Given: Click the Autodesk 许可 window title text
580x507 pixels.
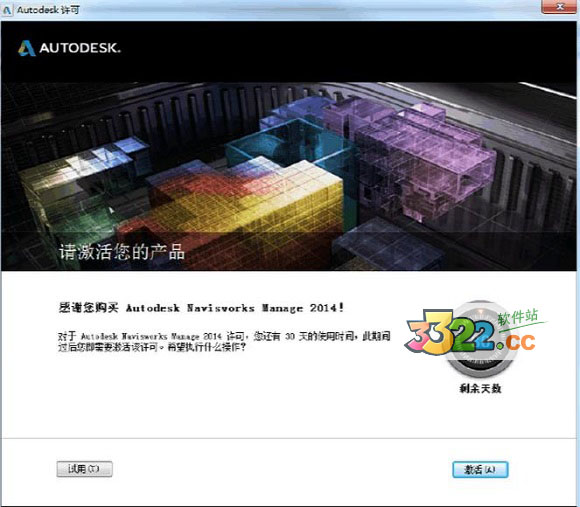Looking at the screenshot, I should click(48, 10).
